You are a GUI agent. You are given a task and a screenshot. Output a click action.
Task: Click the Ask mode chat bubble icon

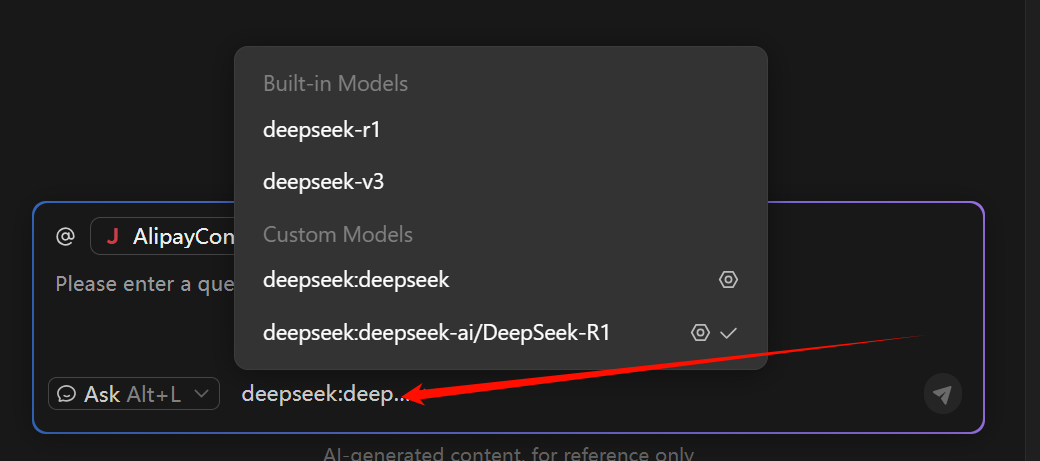click(x=67, y=394)
